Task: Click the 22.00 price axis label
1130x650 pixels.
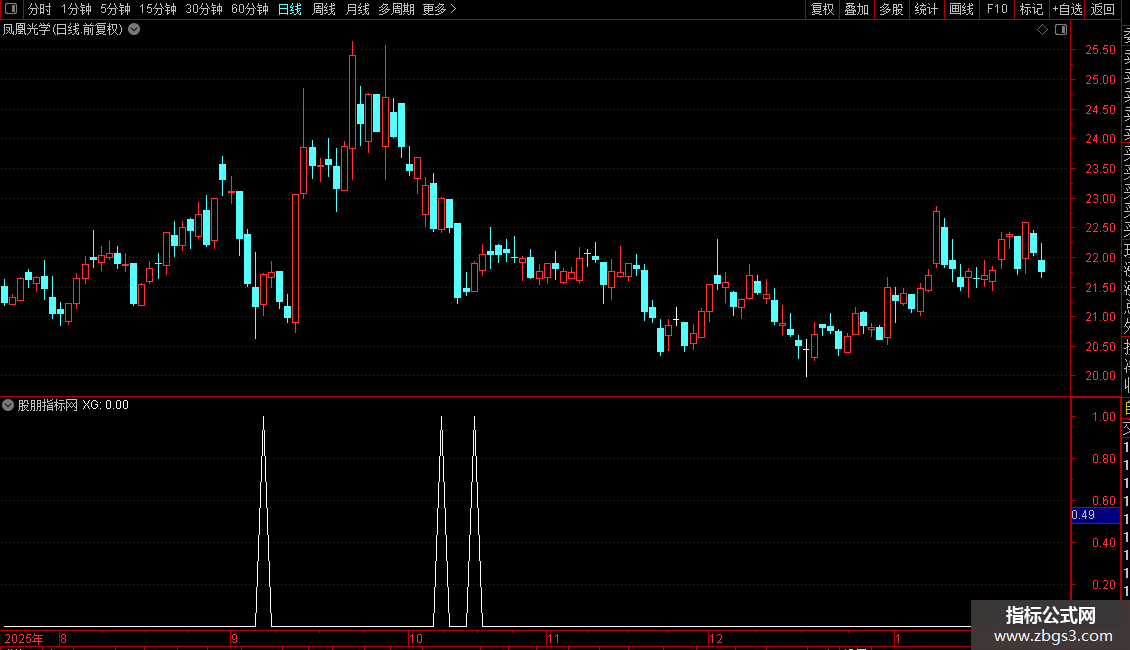Action: [1100, 257]
